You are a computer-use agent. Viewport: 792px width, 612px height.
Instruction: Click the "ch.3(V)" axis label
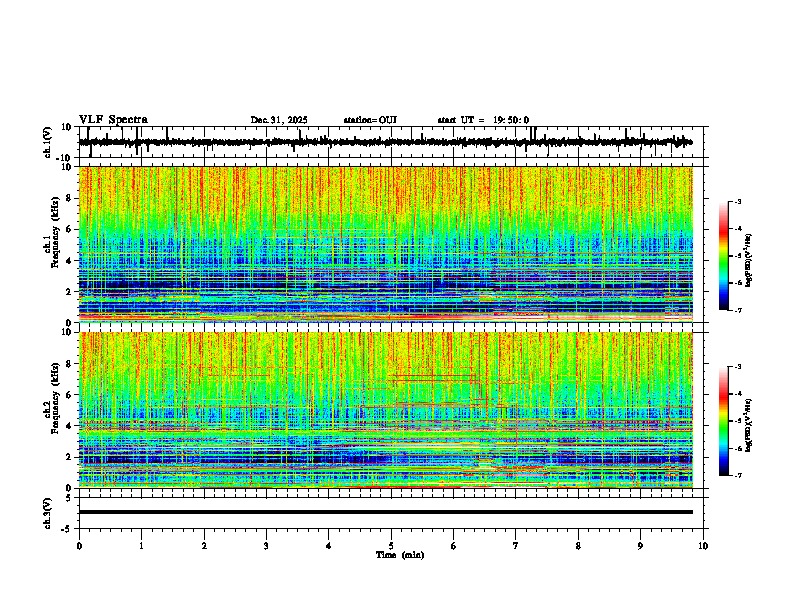click(48, 513)
